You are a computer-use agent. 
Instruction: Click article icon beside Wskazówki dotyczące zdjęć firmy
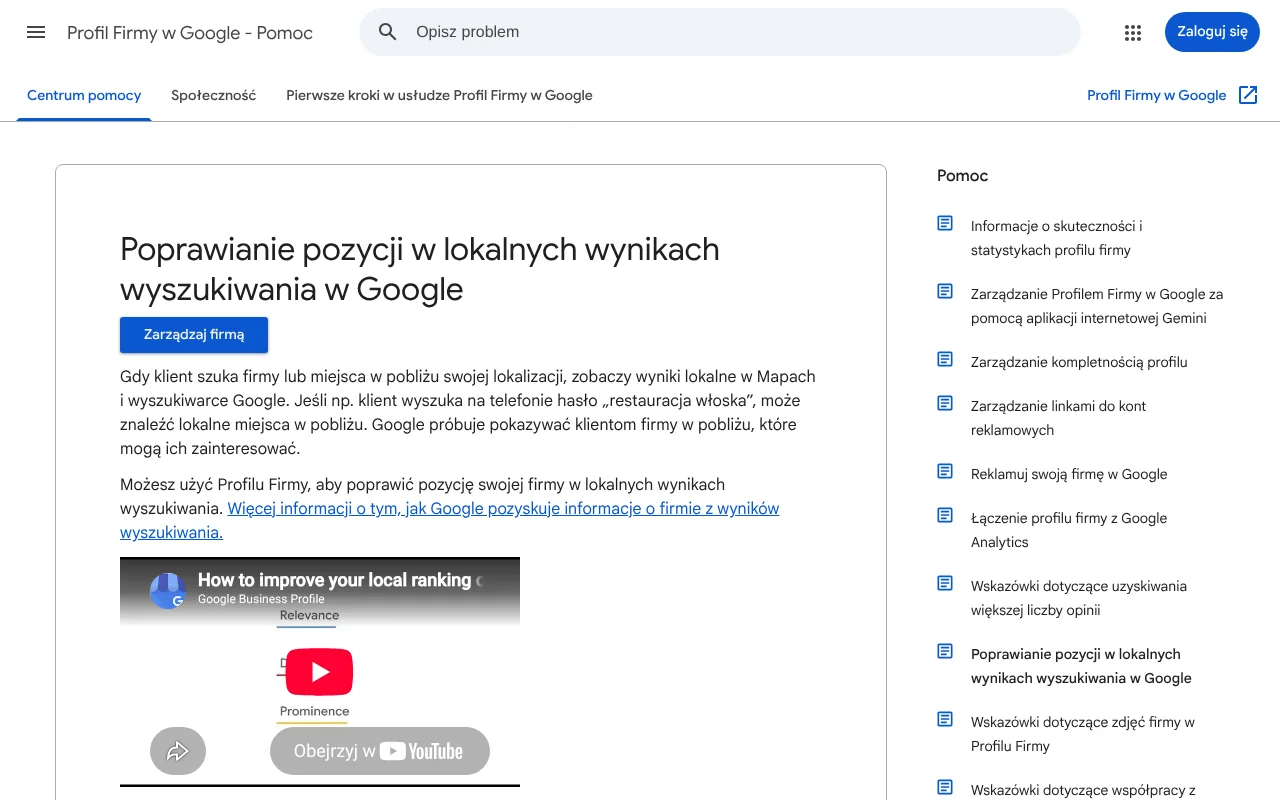point(945,719)
